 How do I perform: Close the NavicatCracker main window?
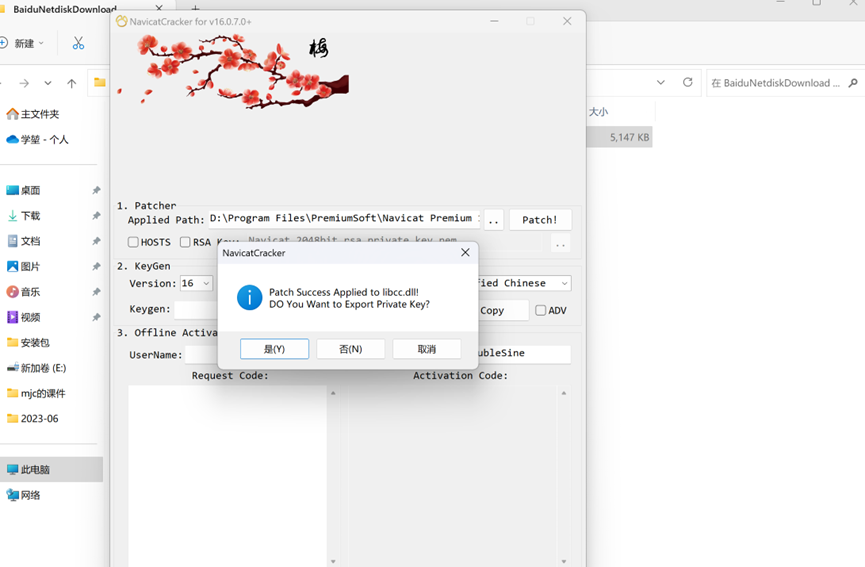click(567, 21)
